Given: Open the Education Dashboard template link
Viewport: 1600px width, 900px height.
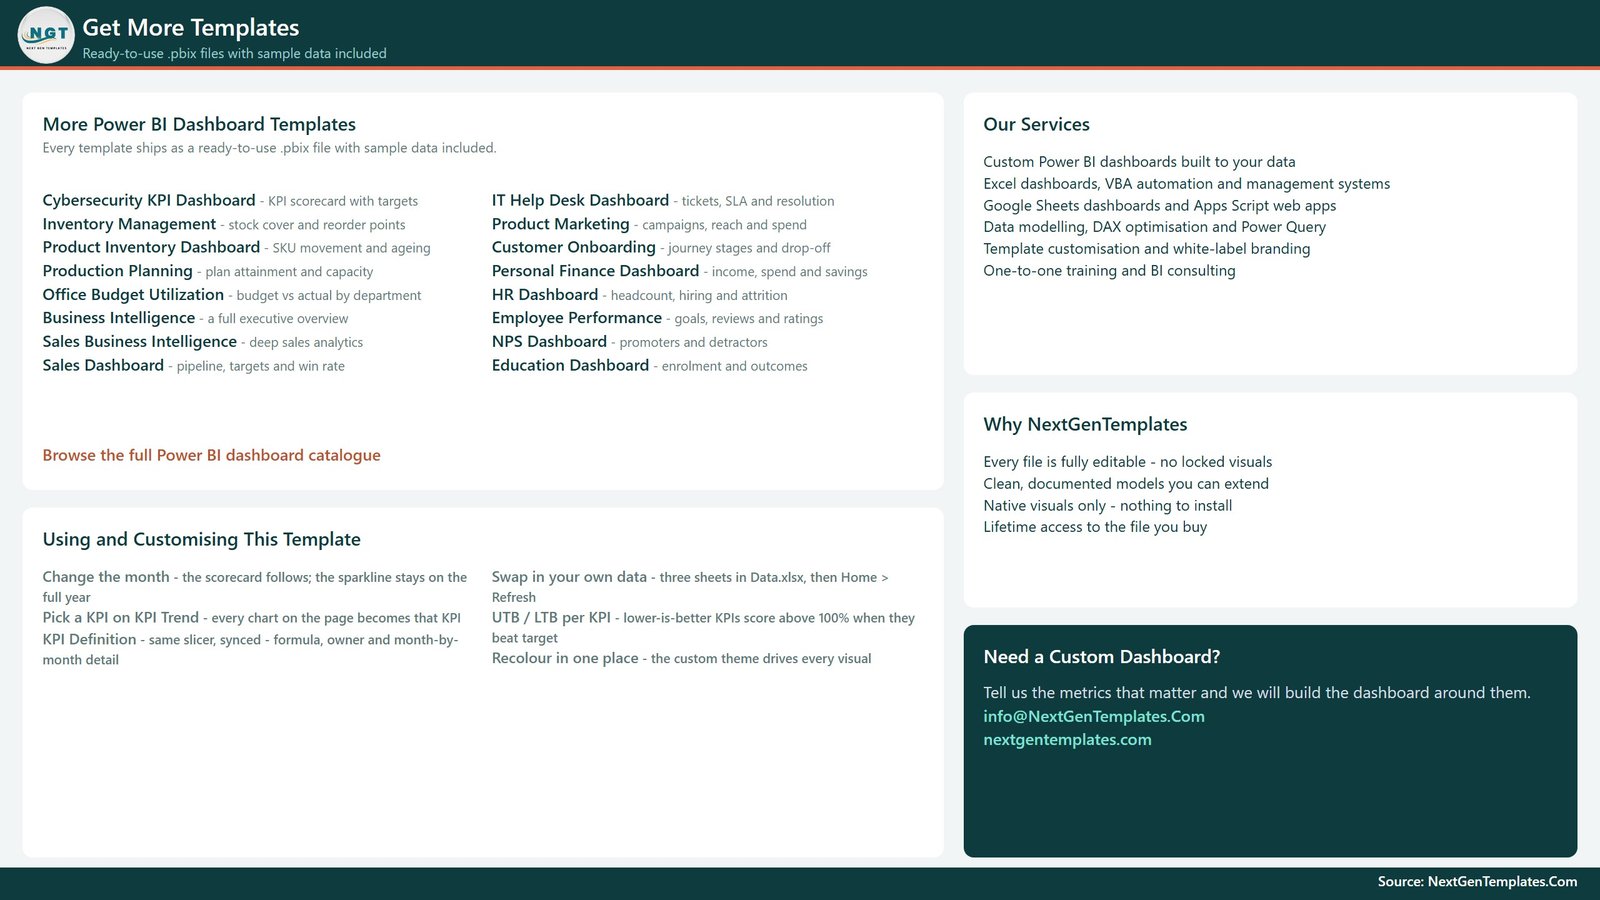Looking at the screenshot, I should (570, 365).
